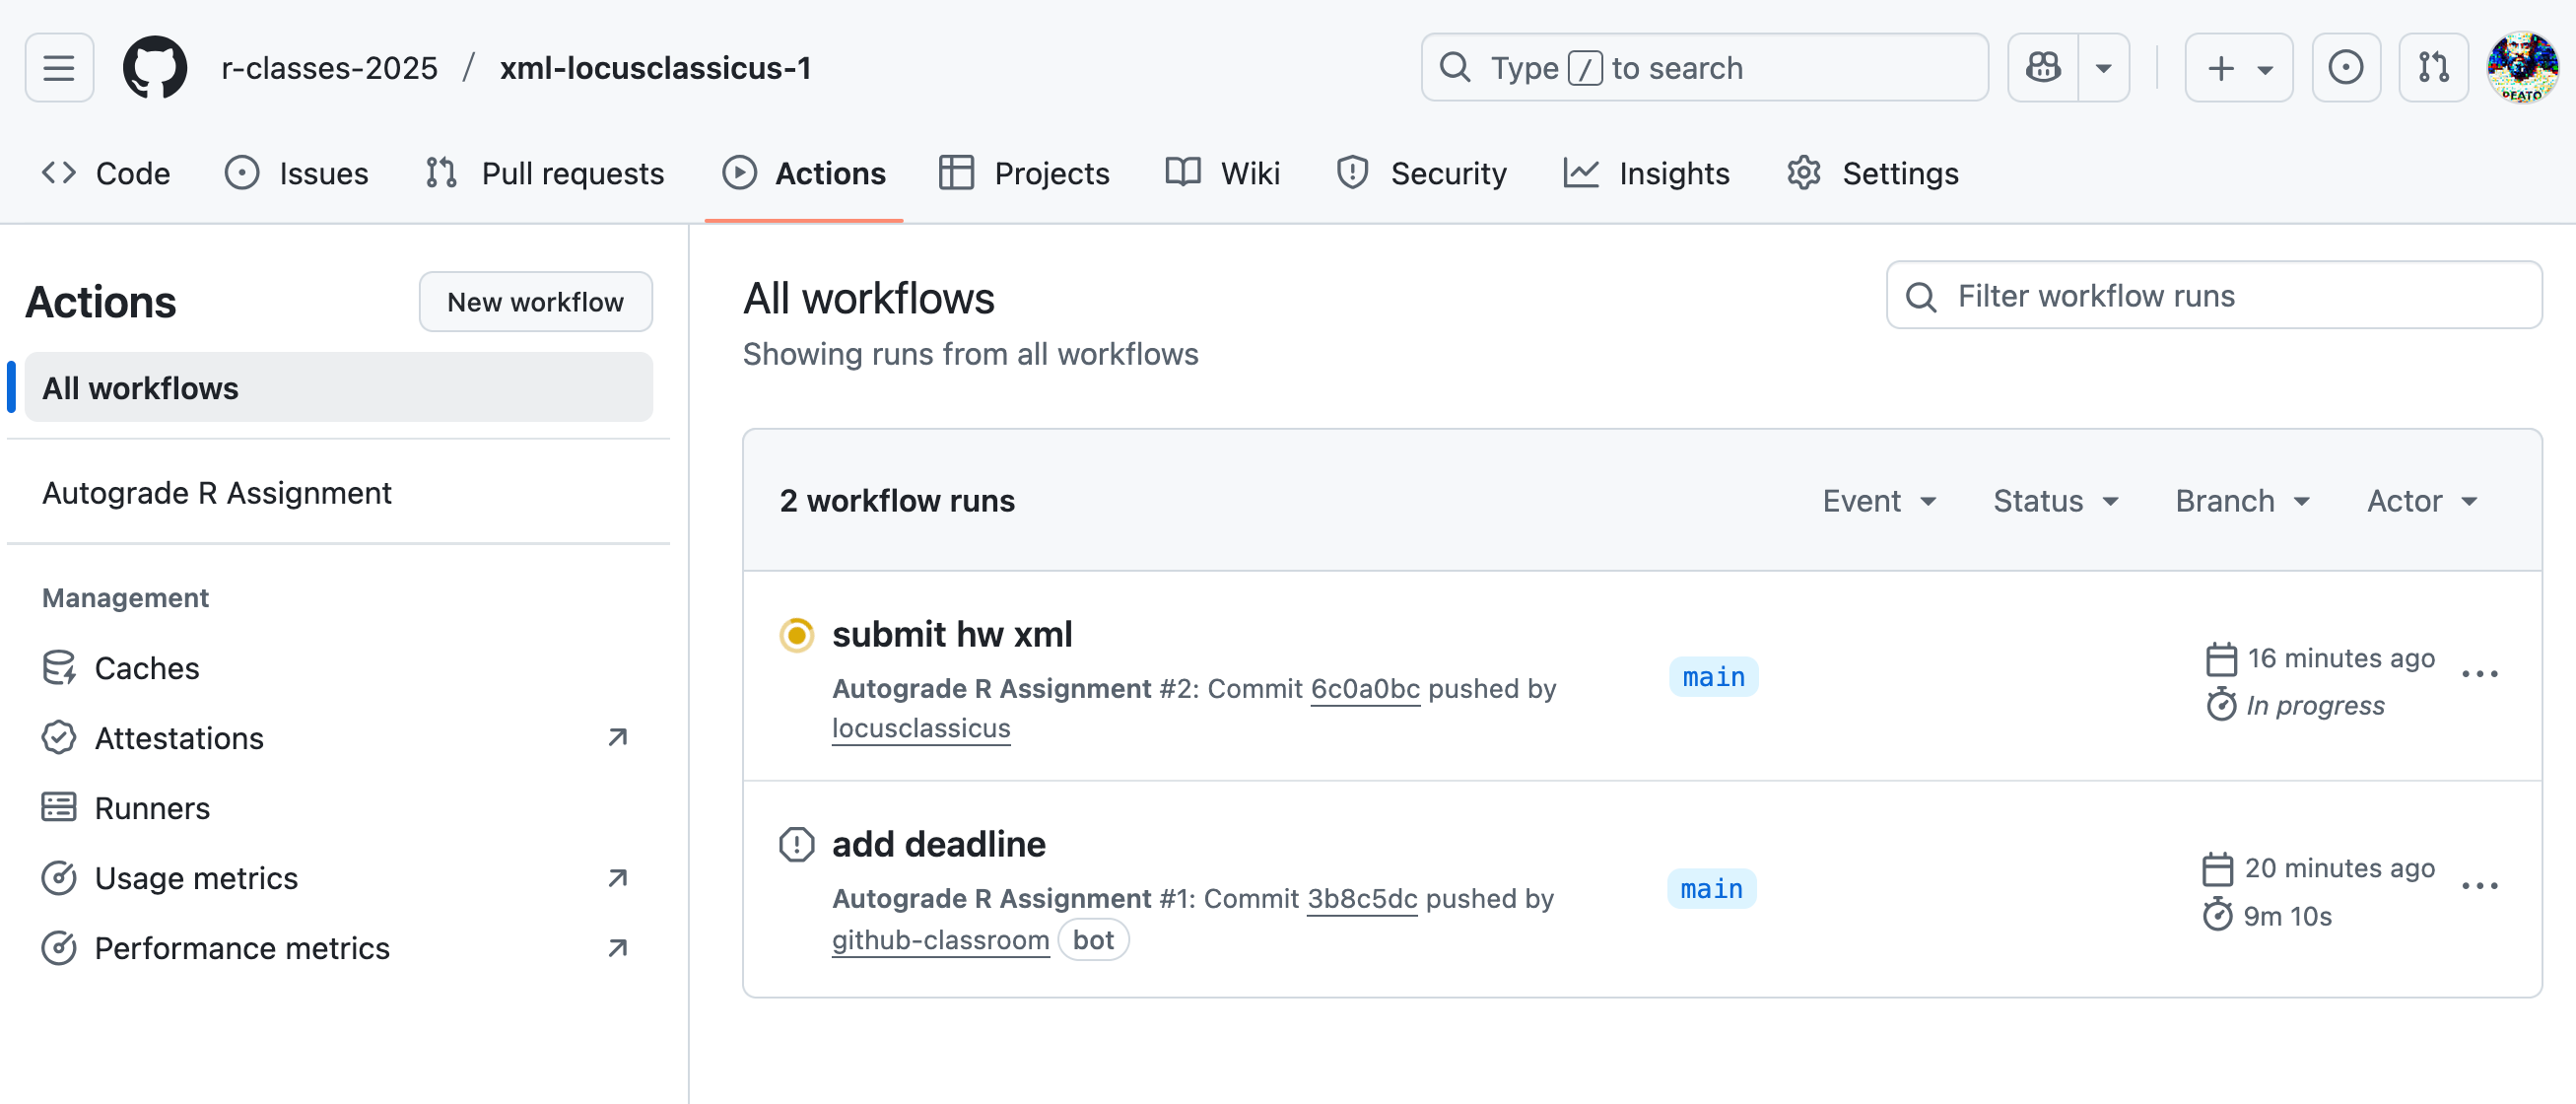The width and height of the screenshot is (2576, 1104).
Task: Open Caches management page
Action: click(x=146, y=668)
